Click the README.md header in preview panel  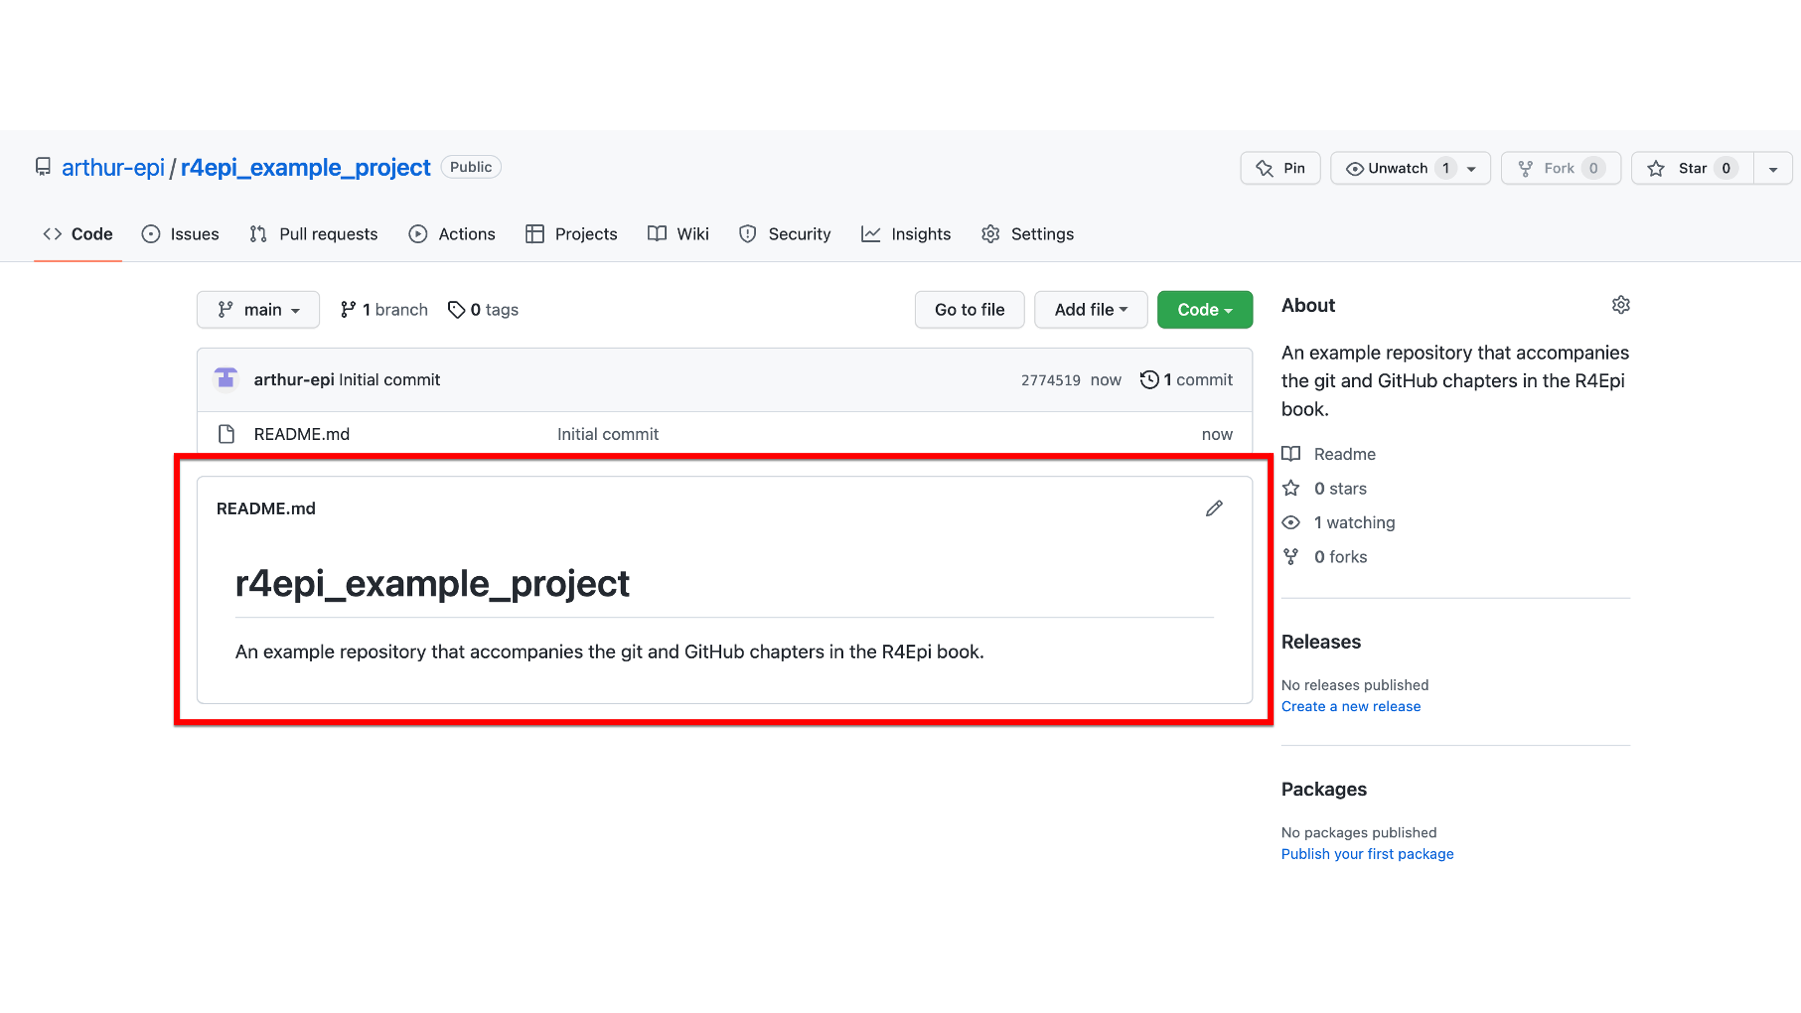pos(266,508)
